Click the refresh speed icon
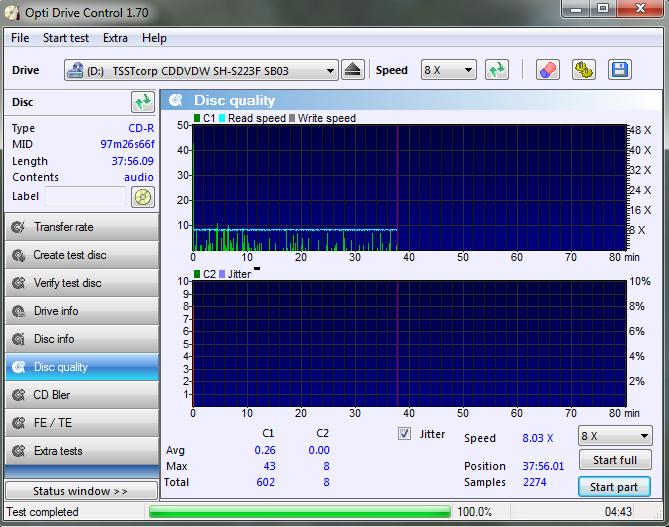669x527 pixels. tap(496, 70)
